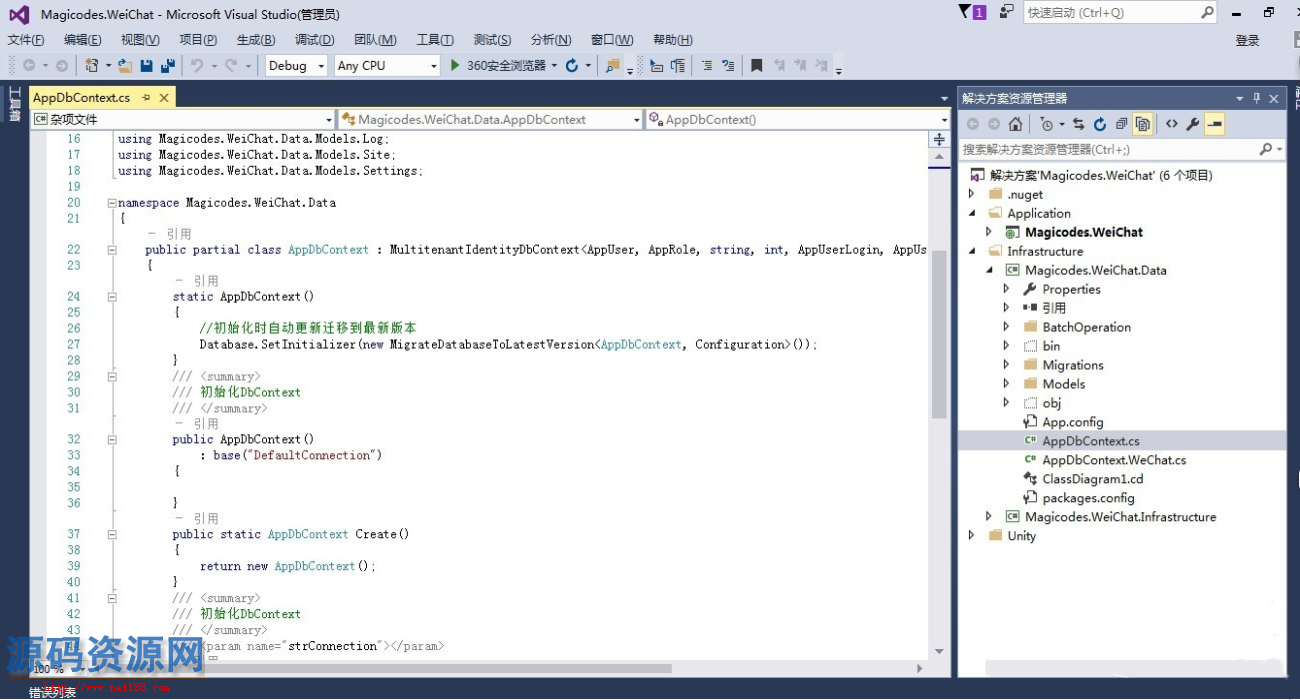Viewport: 1300px width, 700px height.
Task: Select ClassDiagram1.cd in Solution Explorer
Action: [1093, 479]
